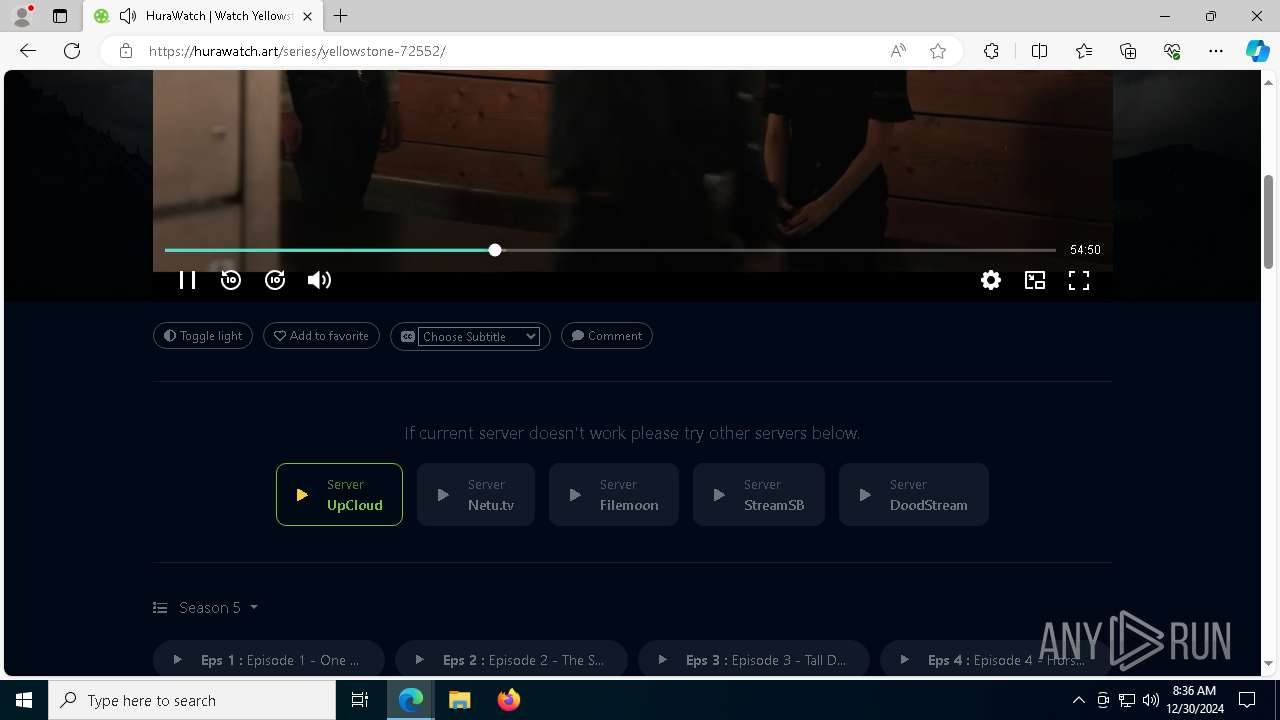Rewind video 10 seconds
Viewport: 1280px width, 720px height.
(x=231, y=280)
